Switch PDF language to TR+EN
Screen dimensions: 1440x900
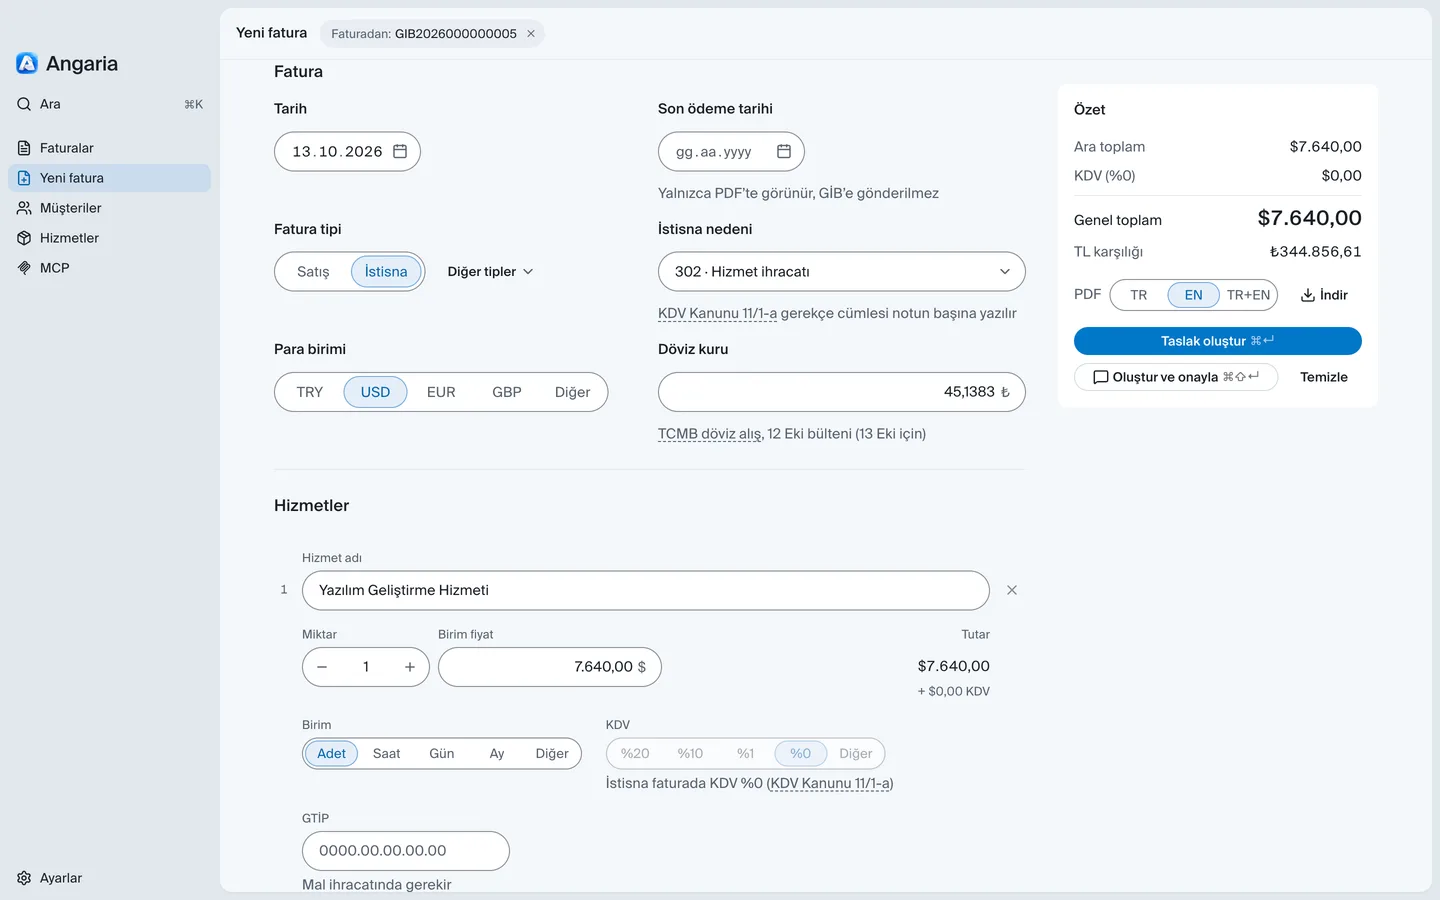[1248, 295]
